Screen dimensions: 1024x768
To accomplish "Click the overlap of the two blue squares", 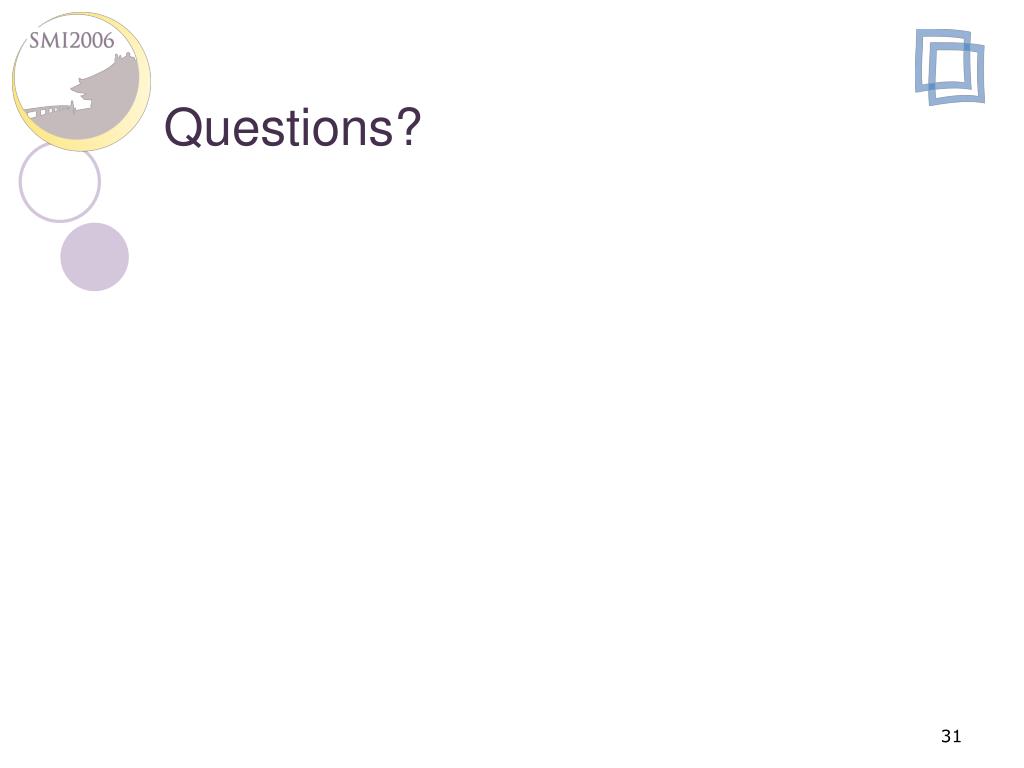I will [950, 67].
